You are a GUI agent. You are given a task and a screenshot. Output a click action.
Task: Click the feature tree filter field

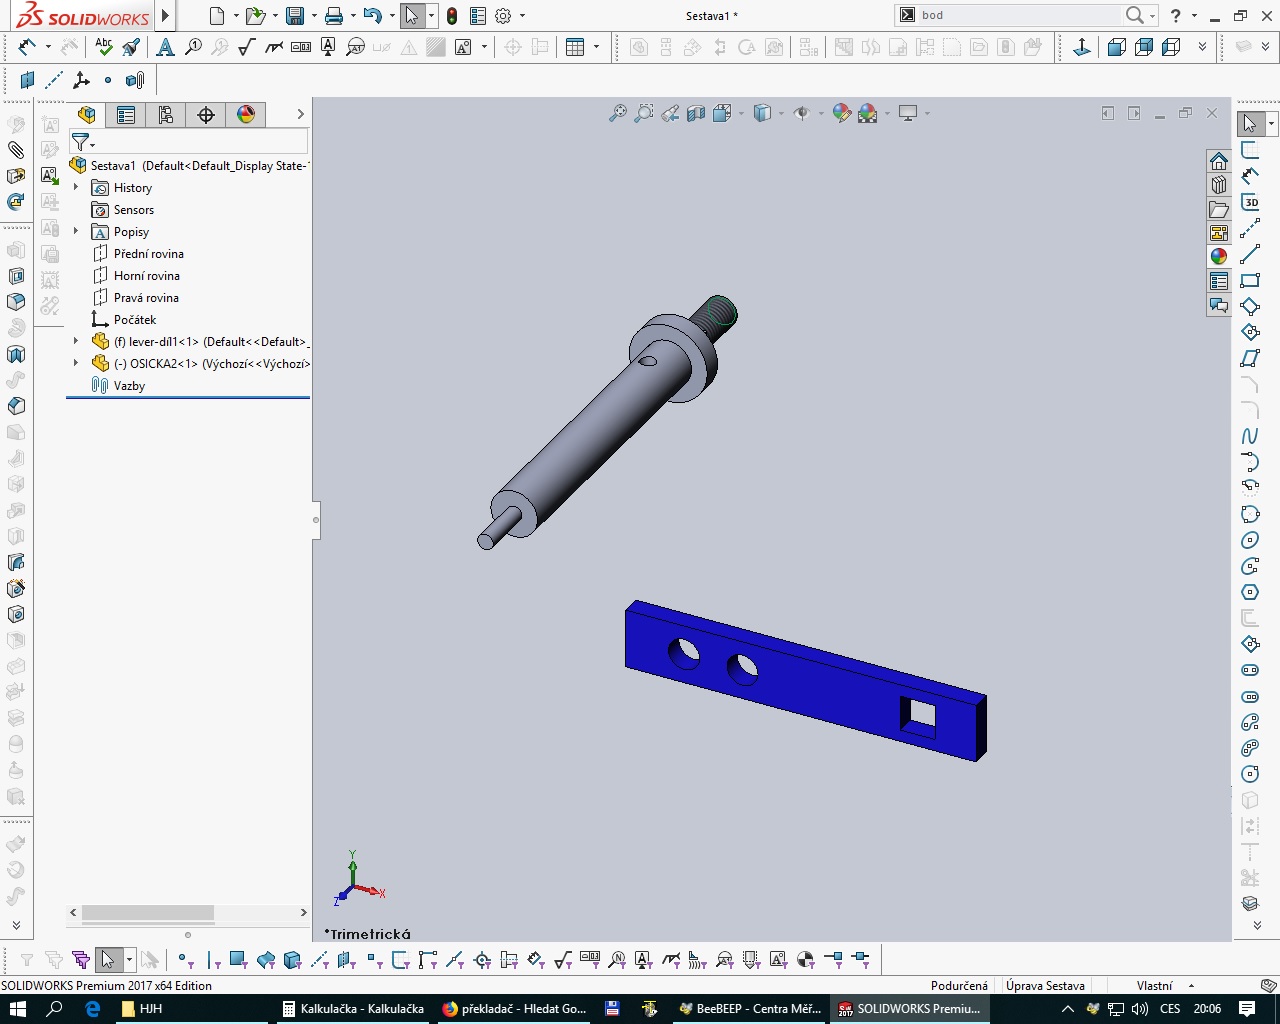190,143
